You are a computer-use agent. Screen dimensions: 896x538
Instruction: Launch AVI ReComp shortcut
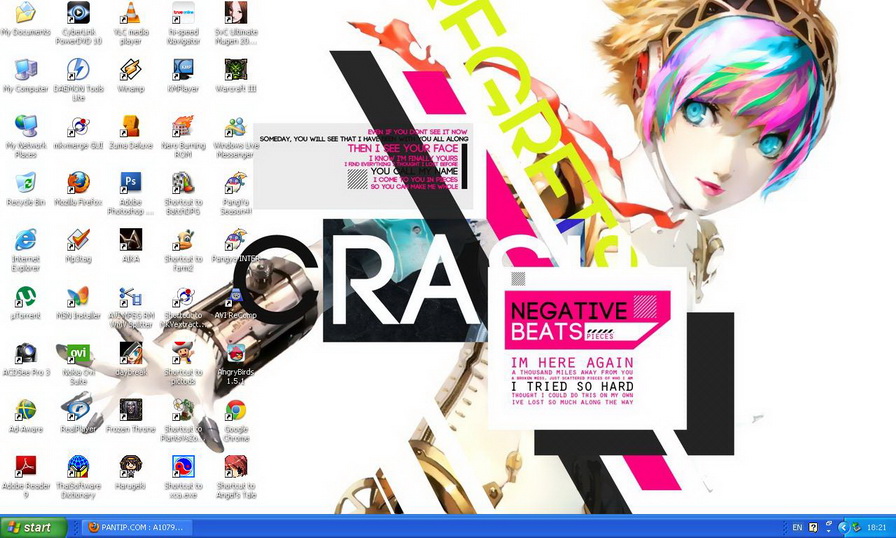pos(236,296)
